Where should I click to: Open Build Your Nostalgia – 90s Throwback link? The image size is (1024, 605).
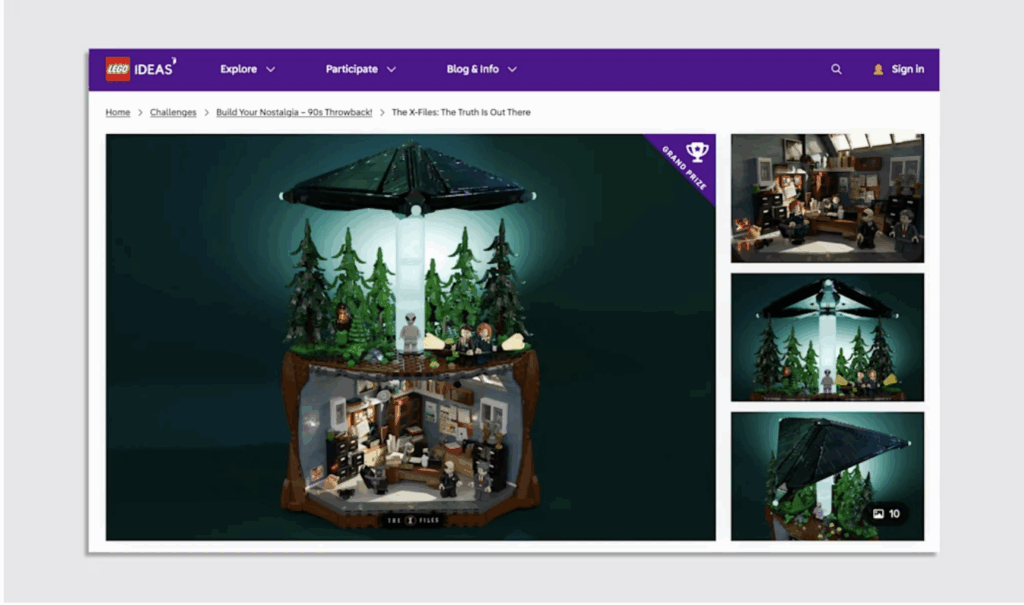294,113
